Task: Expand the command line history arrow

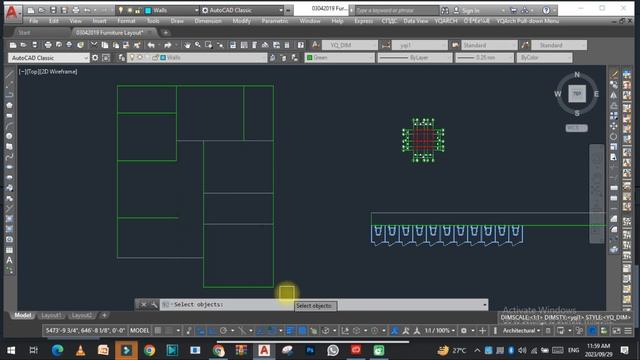Action: tap(484, 304)
